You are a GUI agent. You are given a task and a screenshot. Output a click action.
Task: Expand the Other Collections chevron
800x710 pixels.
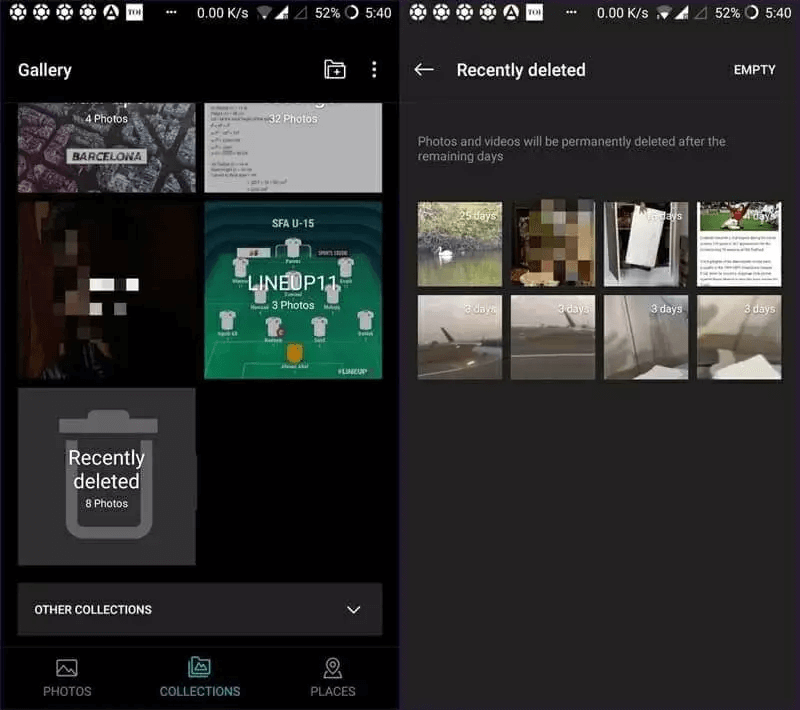[352, 610]
